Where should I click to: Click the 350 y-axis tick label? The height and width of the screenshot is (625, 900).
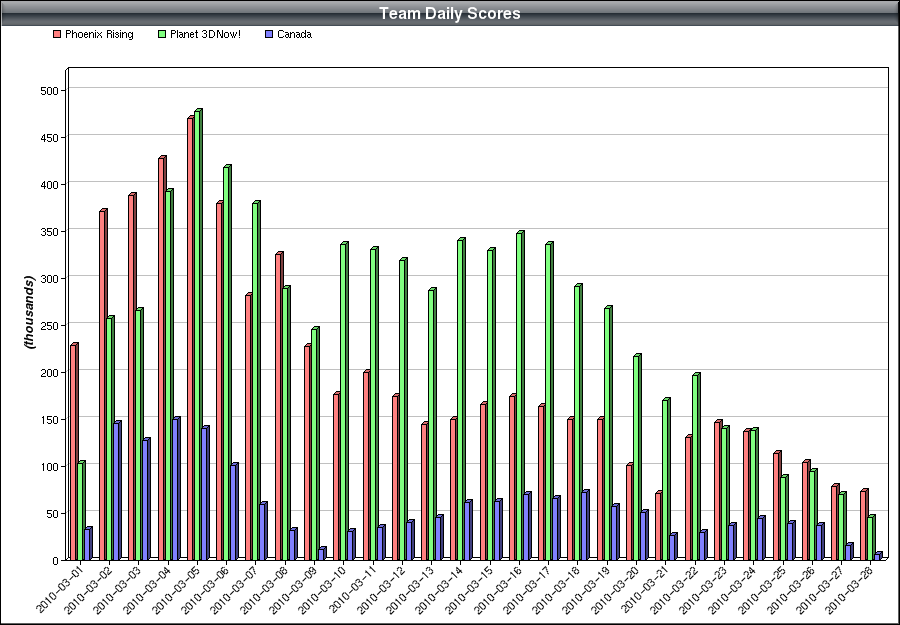pos(49,232)
